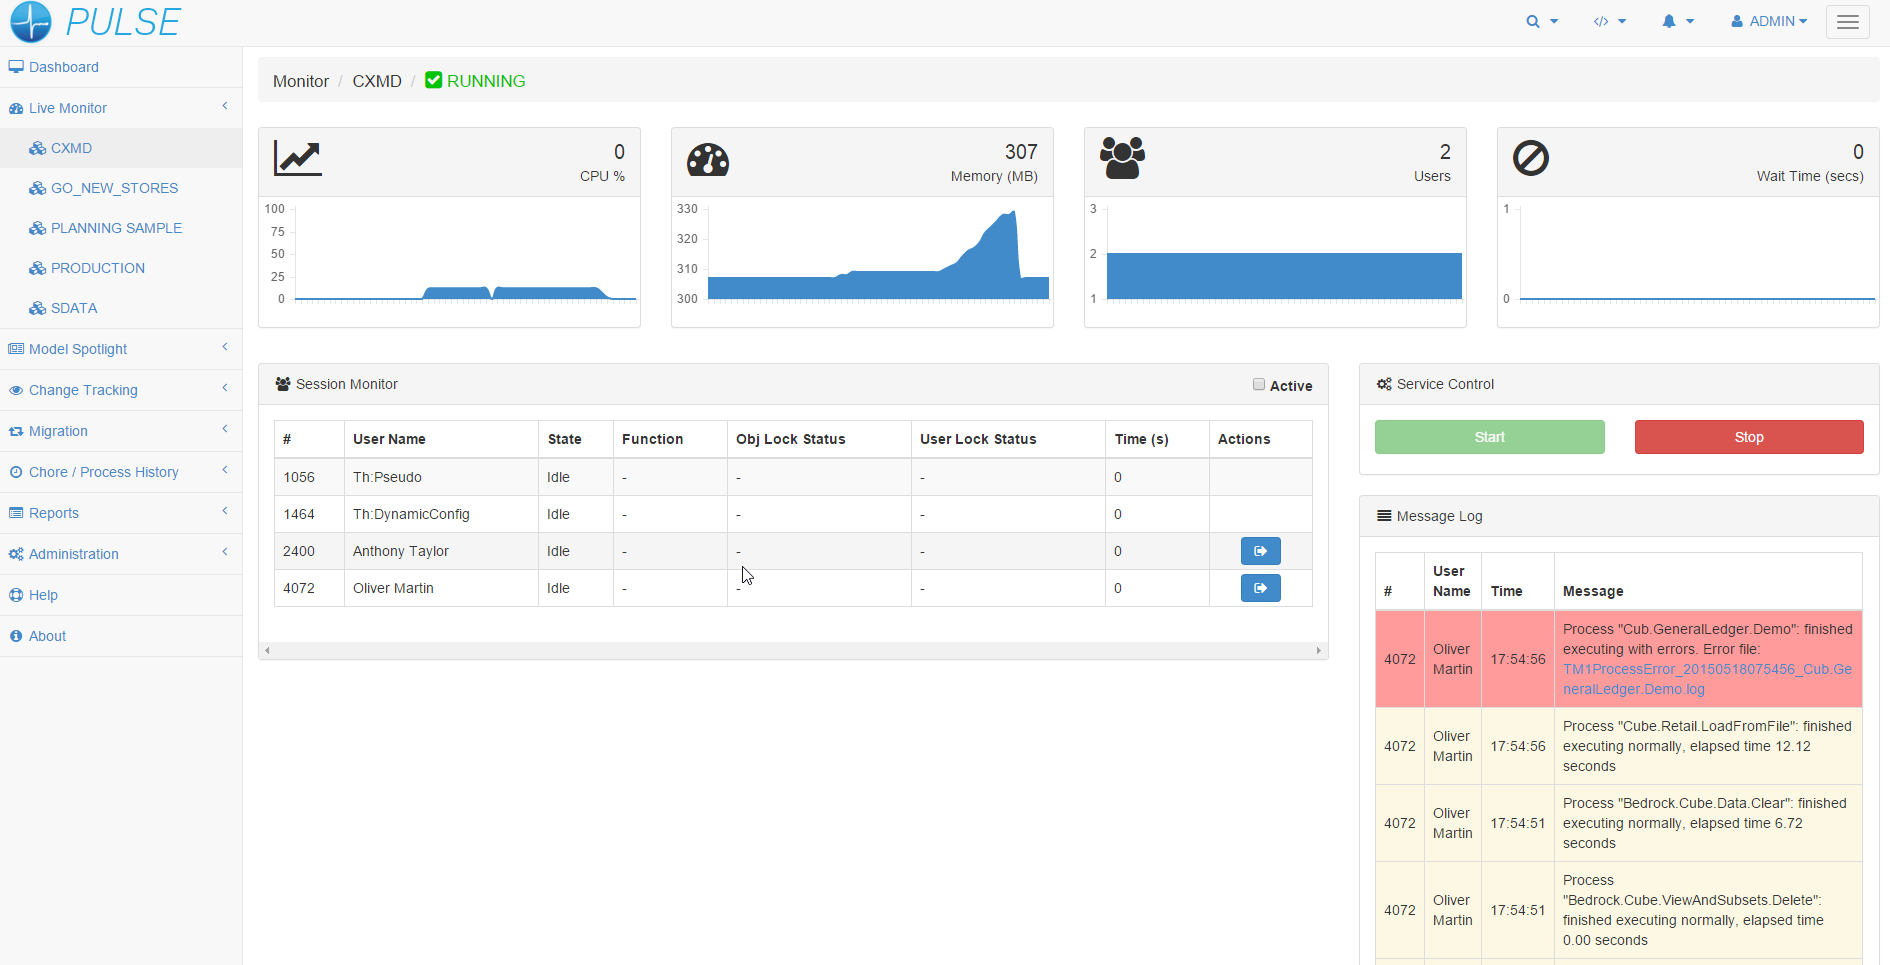Click the Users group icon
Viewport: 1890px width, 965px height.
1122,158
